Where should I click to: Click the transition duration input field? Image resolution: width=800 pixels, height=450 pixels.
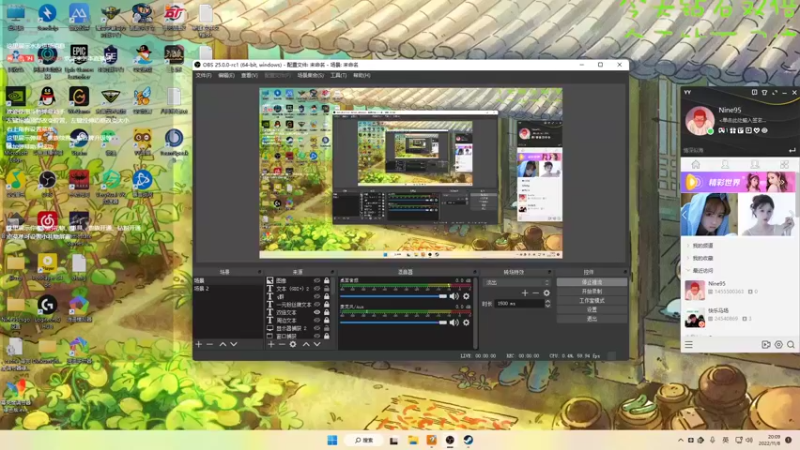click(x=518, y=304)
